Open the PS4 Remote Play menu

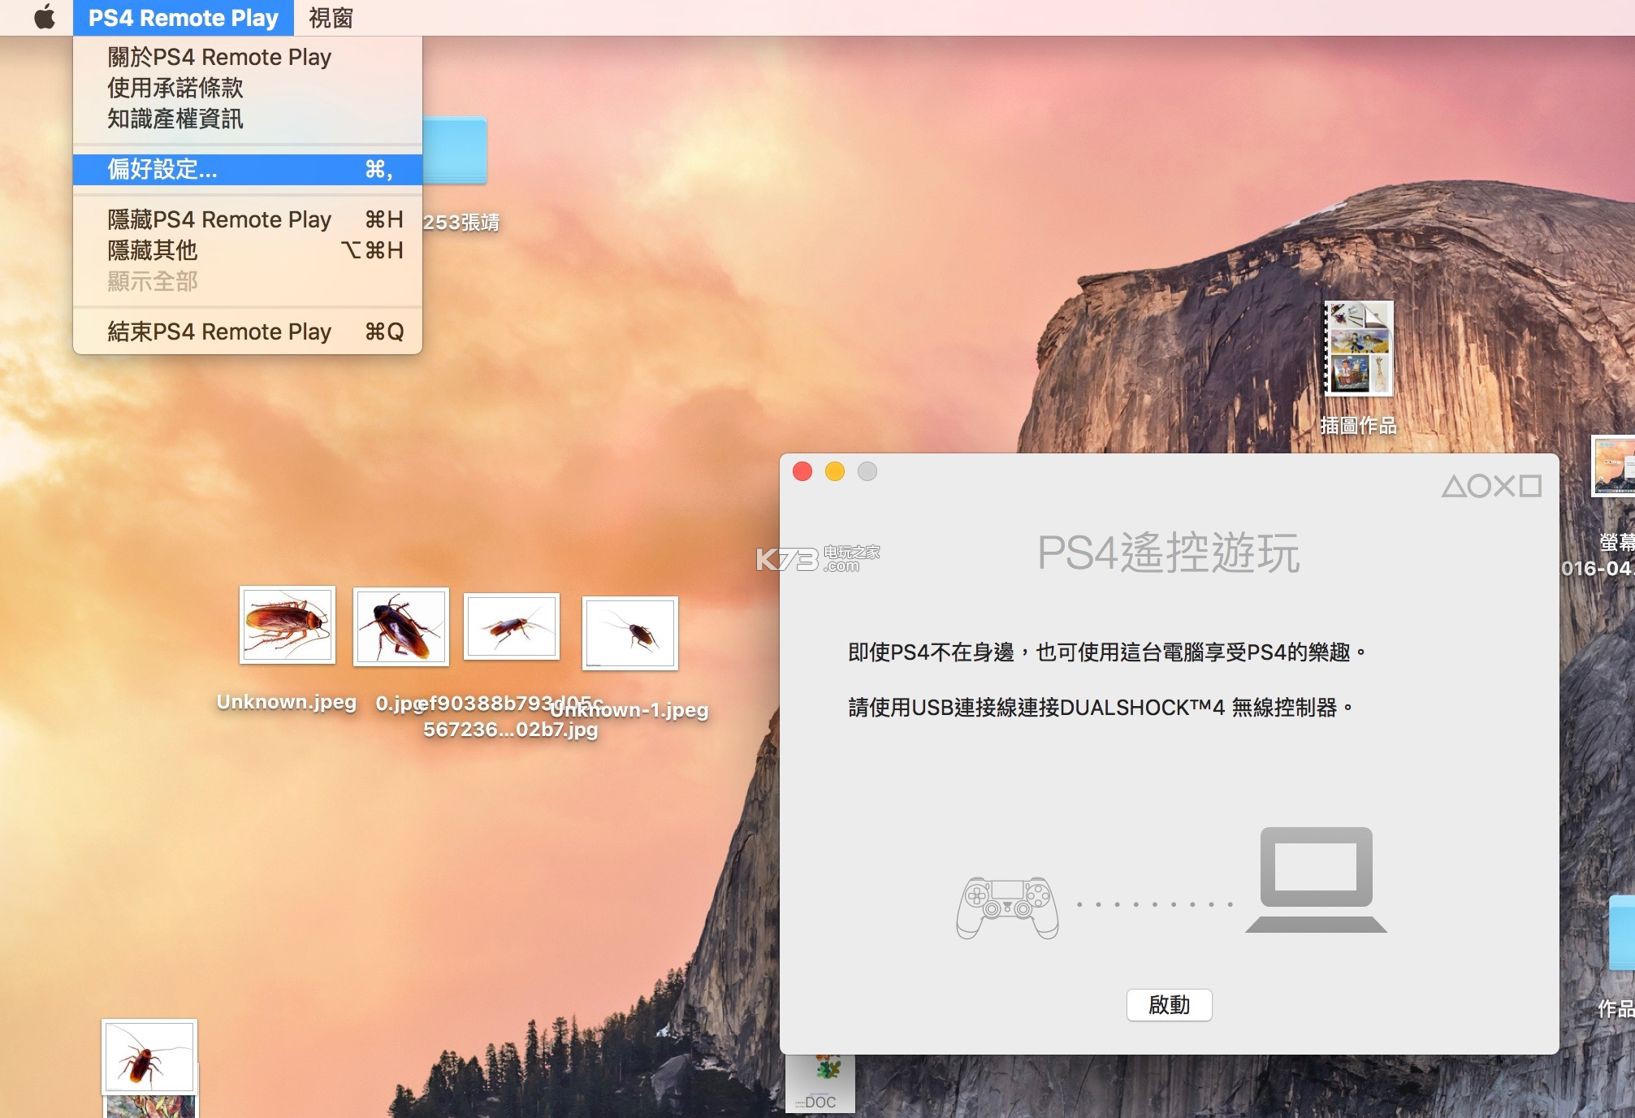click(x=183, y=17)
